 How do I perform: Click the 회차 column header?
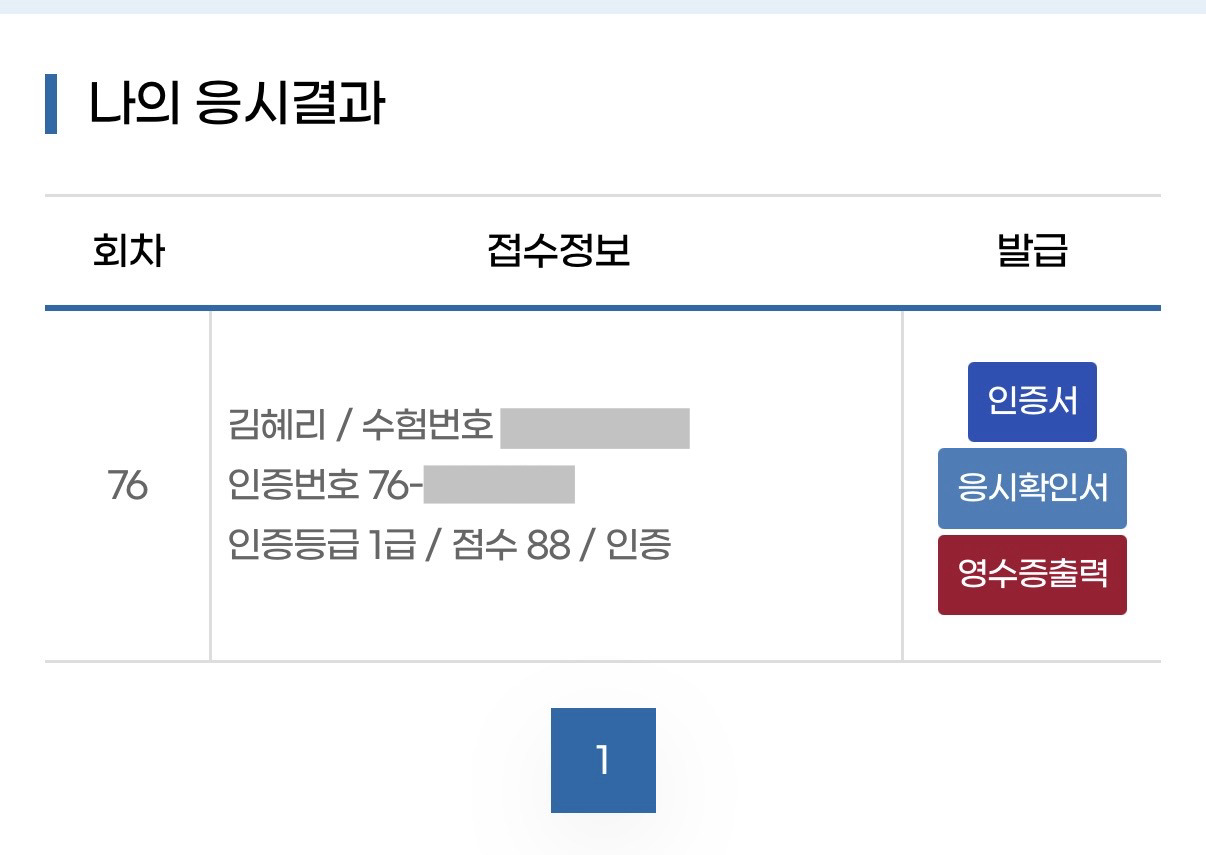(128, 252)
